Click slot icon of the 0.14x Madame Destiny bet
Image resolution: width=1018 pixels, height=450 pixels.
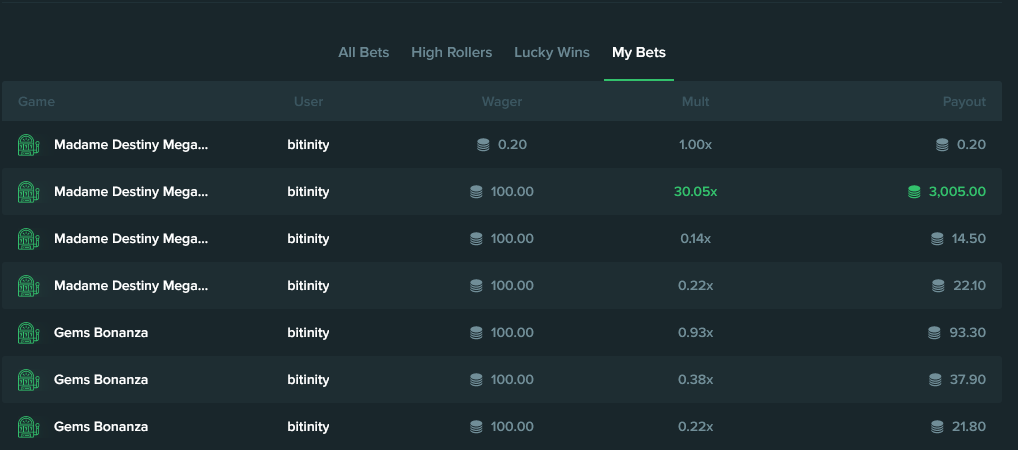[29, 238]
